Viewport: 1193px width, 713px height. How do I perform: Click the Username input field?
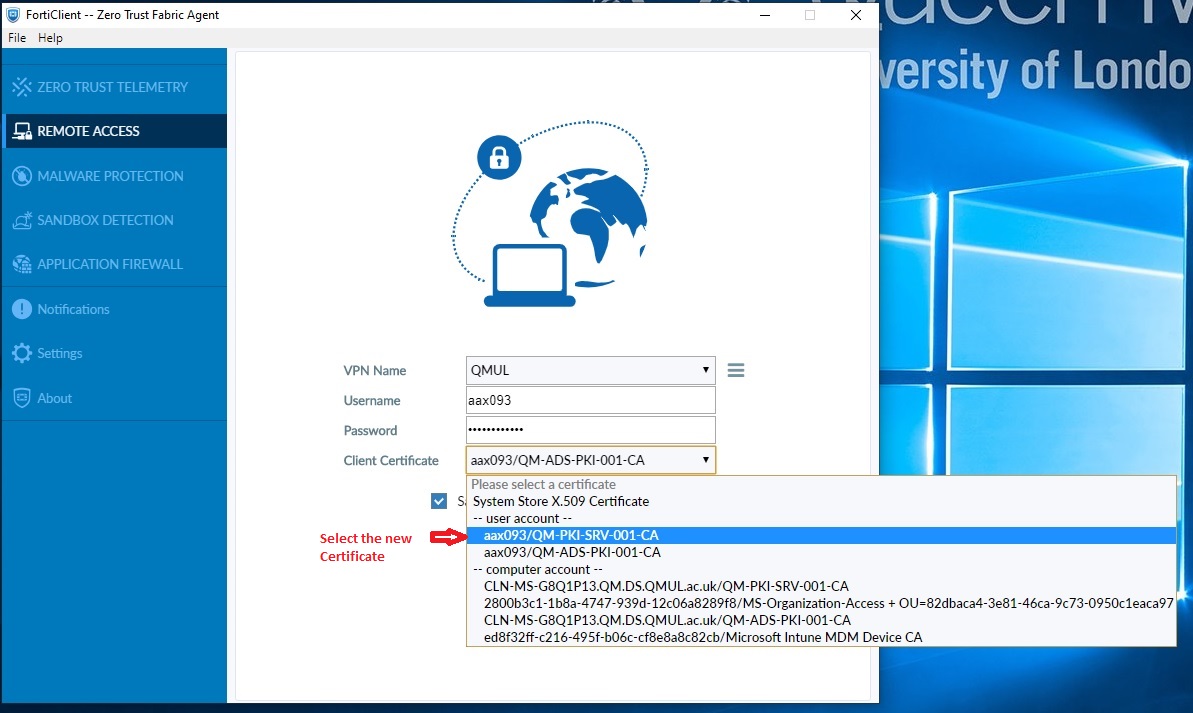(x=590, y=400)
